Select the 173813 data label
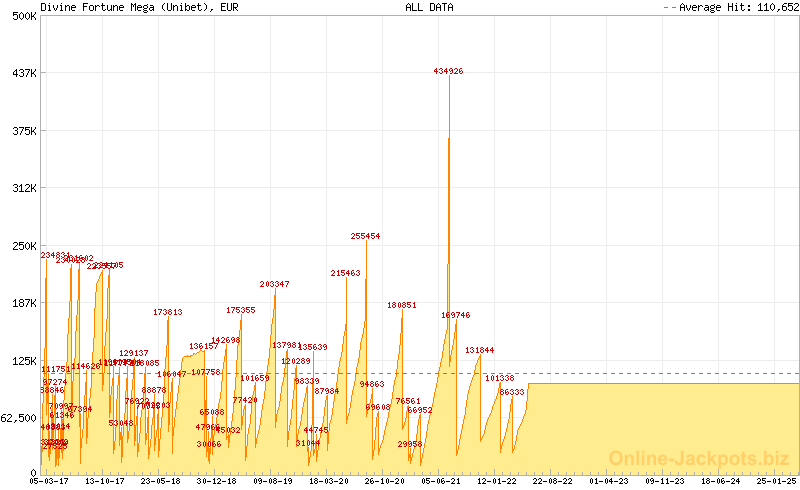The width and height of the screenshot is (800, 490). pos(168,312)
